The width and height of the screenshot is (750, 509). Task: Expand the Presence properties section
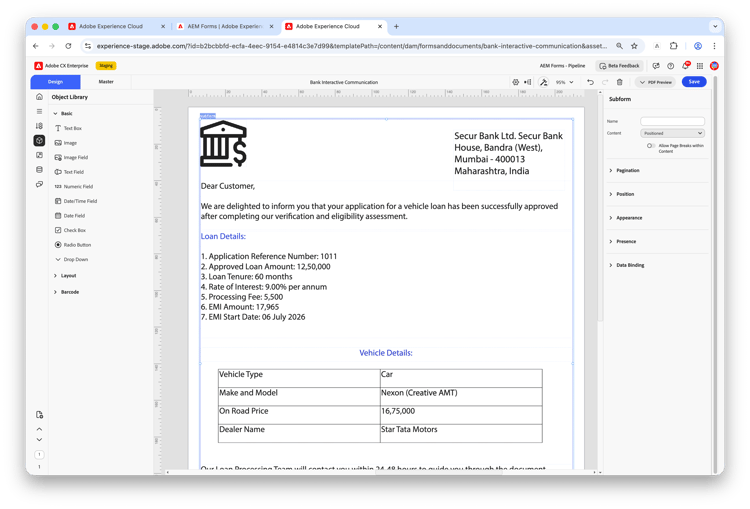coord(622,242)
